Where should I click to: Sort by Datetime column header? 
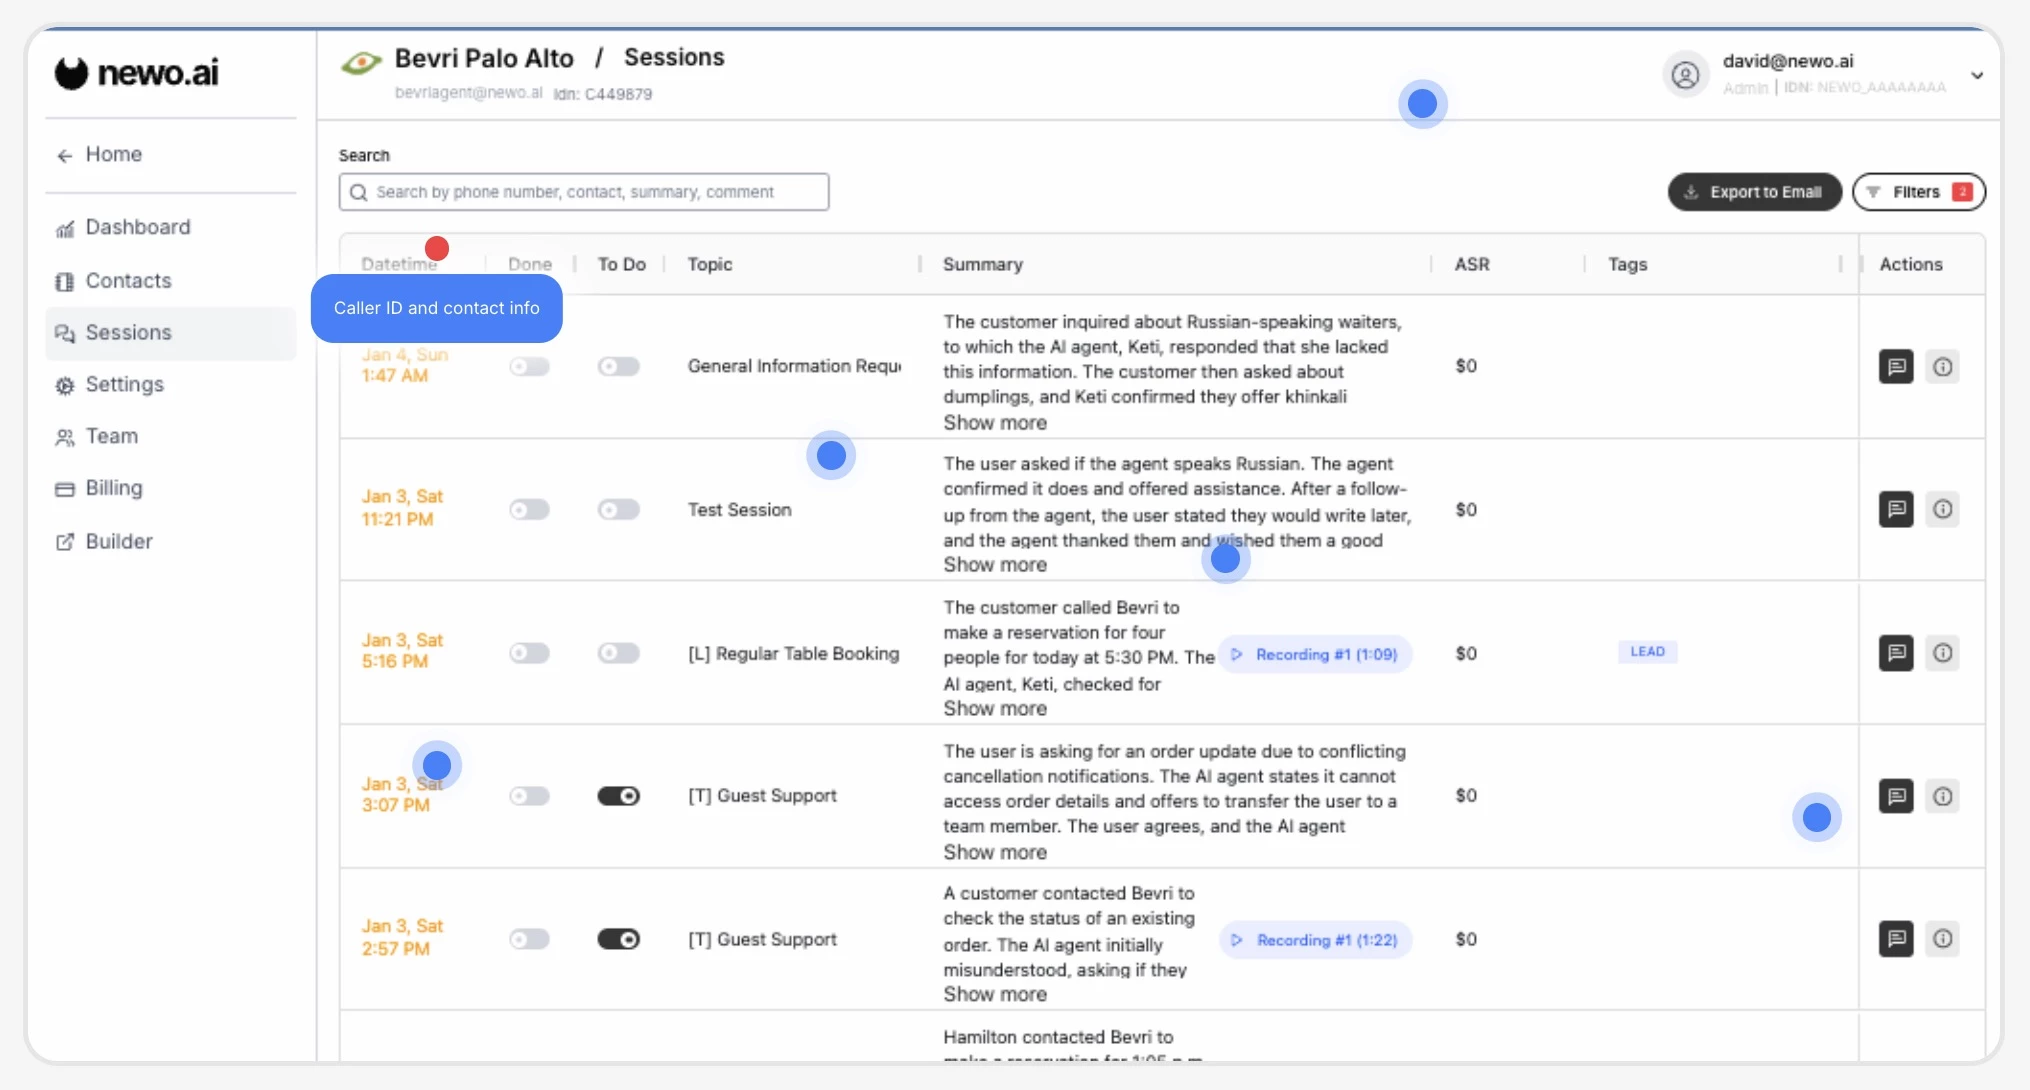[x=399, y=264]
